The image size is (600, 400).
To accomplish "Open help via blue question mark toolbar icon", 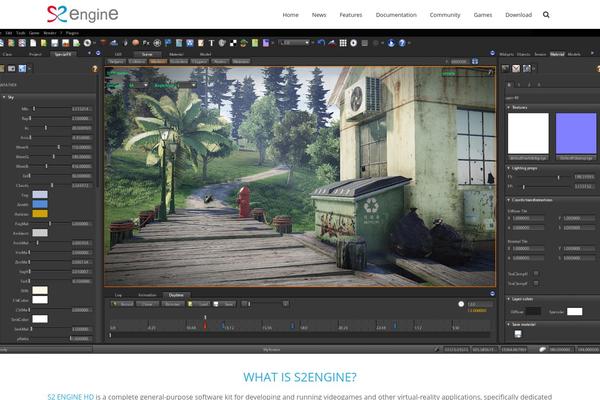I will (x=402, y=43).
